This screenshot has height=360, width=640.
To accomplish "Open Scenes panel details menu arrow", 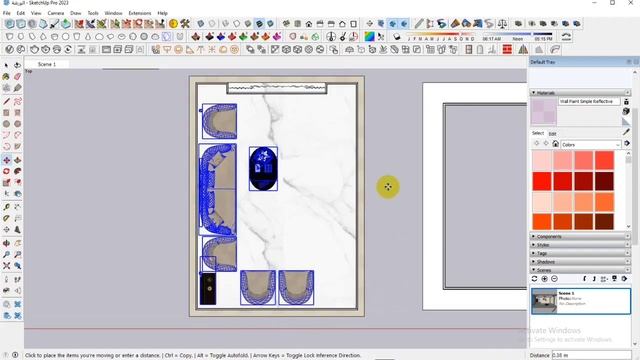I will click(x=624, y=278).
